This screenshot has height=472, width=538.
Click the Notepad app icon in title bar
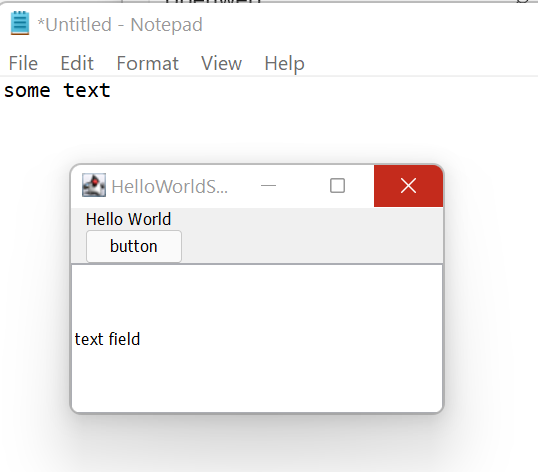pos(20,23)
